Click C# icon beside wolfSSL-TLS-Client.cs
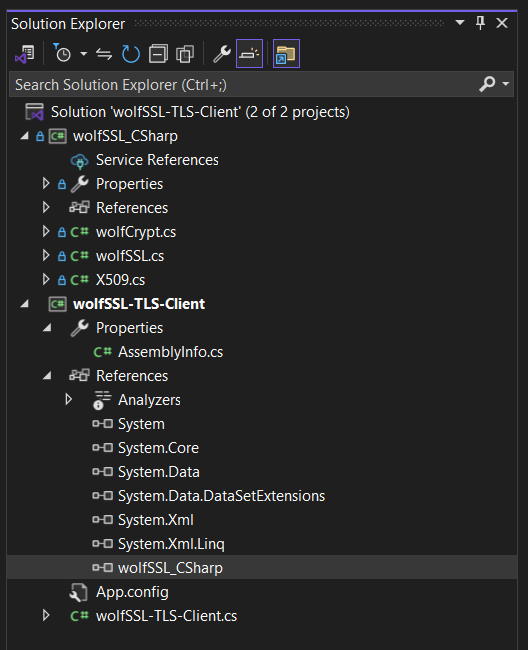Screen dimensions: 528x650 click(x=79, y=616)
